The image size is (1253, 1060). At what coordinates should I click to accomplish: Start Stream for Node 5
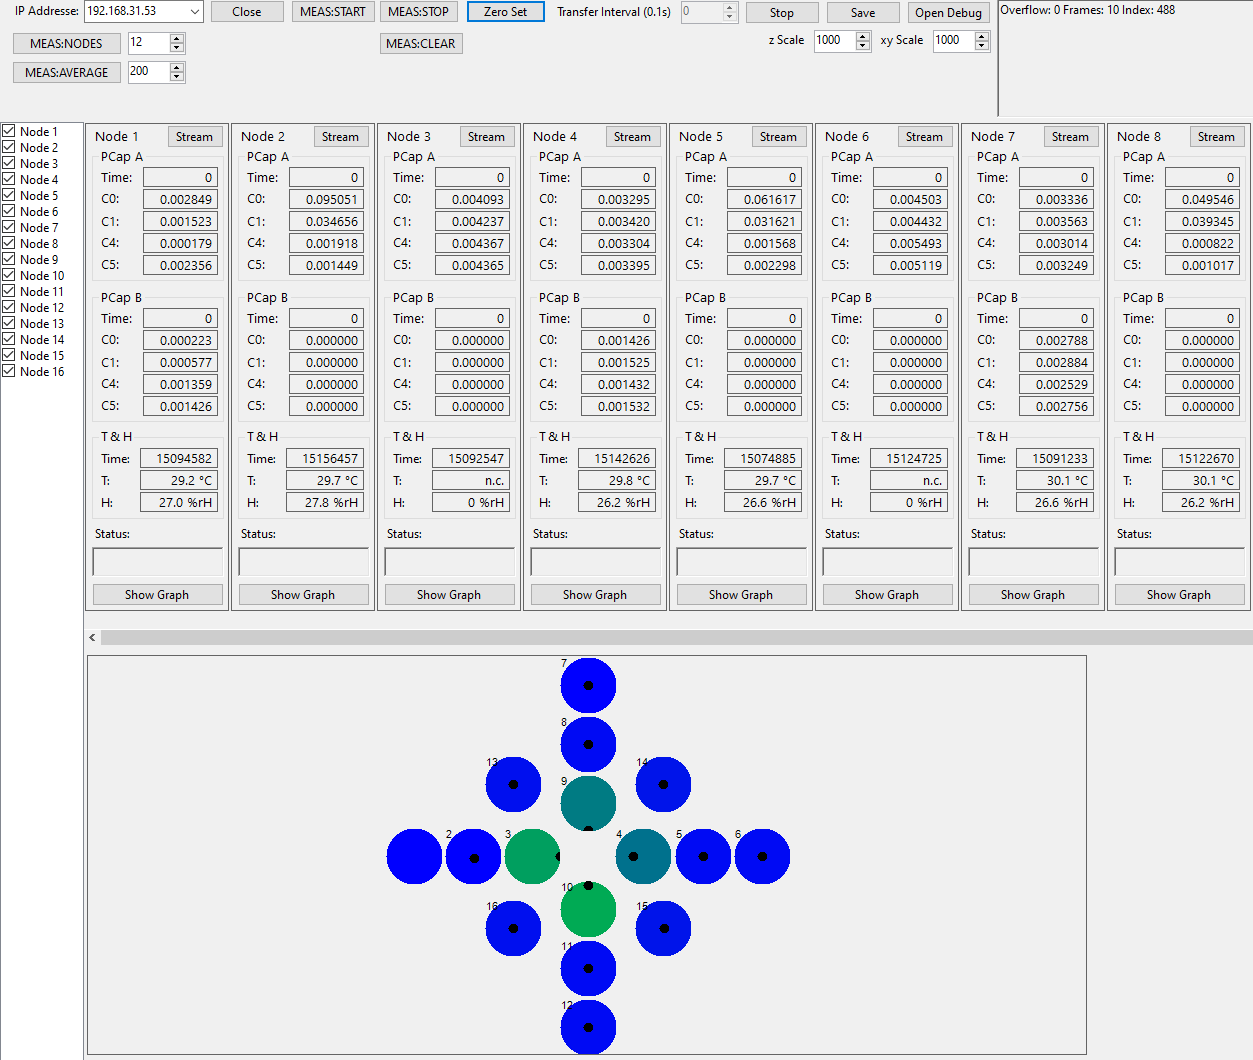pyautogui.click(x=777, y=137)
